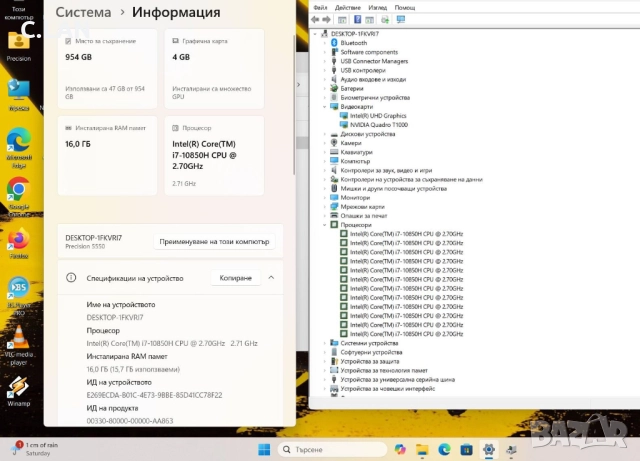Open File Explorer from the taskbar
640x461 pixels.
(x=422, y=449)
